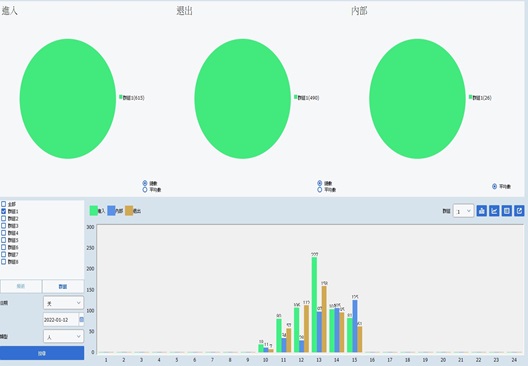Check the 全部 (all) checkbox
The height and width of the screenshot is (366, 528).
(x=3, y=204)
